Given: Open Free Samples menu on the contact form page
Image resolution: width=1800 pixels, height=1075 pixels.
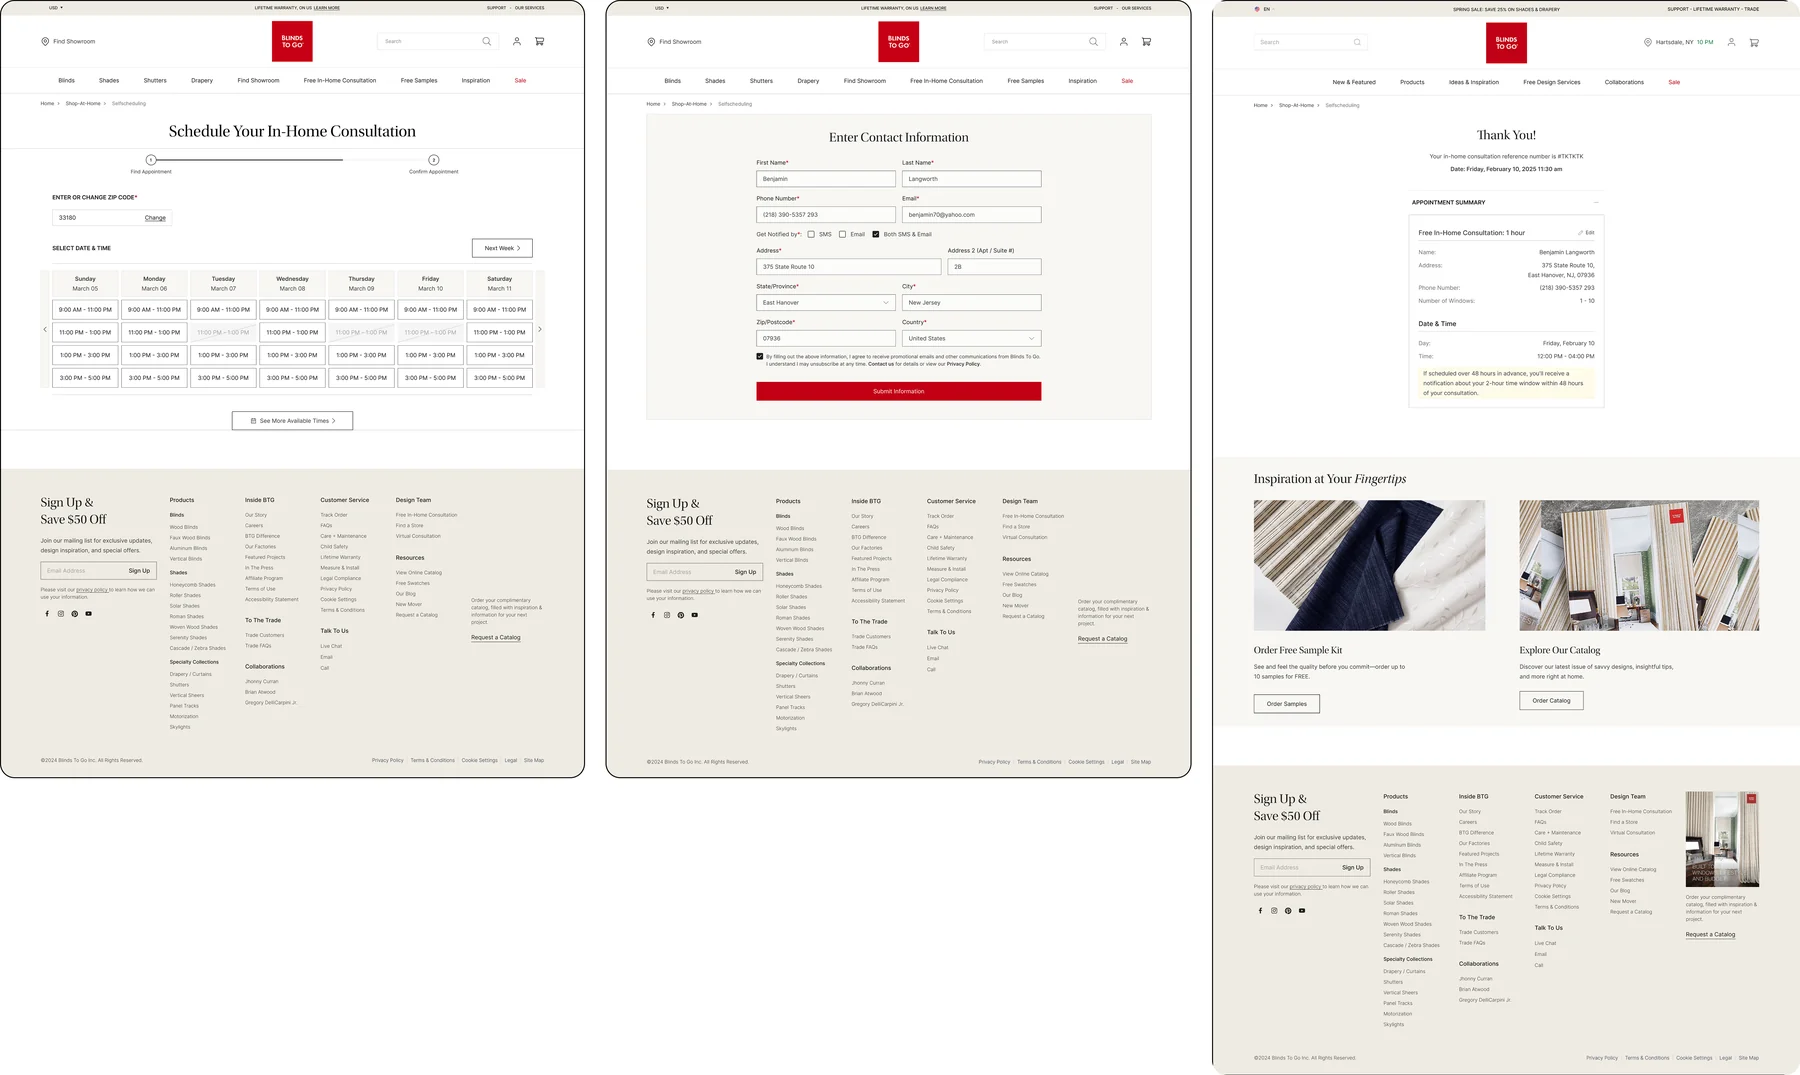Looking at the screenshot, I should pyautogui.click(x=1026, y=81).
